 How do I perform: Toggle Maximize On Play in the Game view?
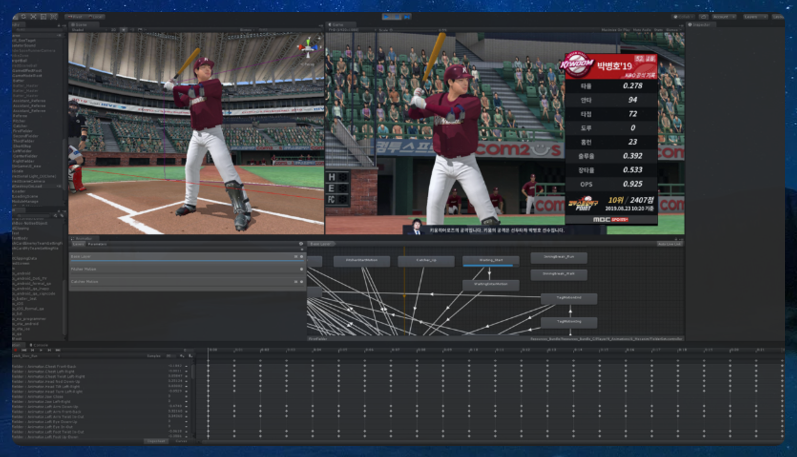(x=616, y=29)
